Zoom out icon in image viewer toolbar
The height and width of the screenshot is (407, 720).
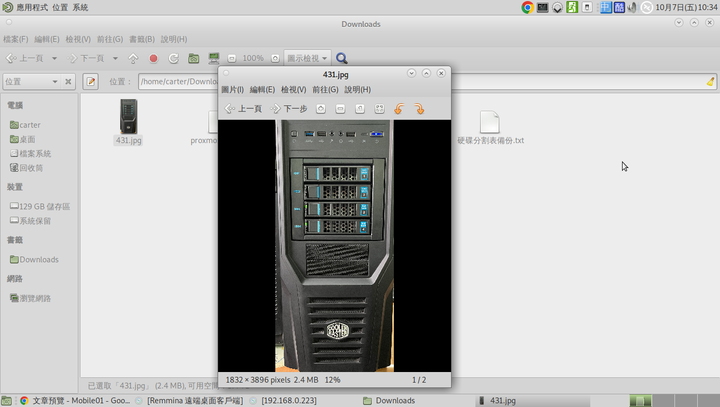tap(340, 109)
